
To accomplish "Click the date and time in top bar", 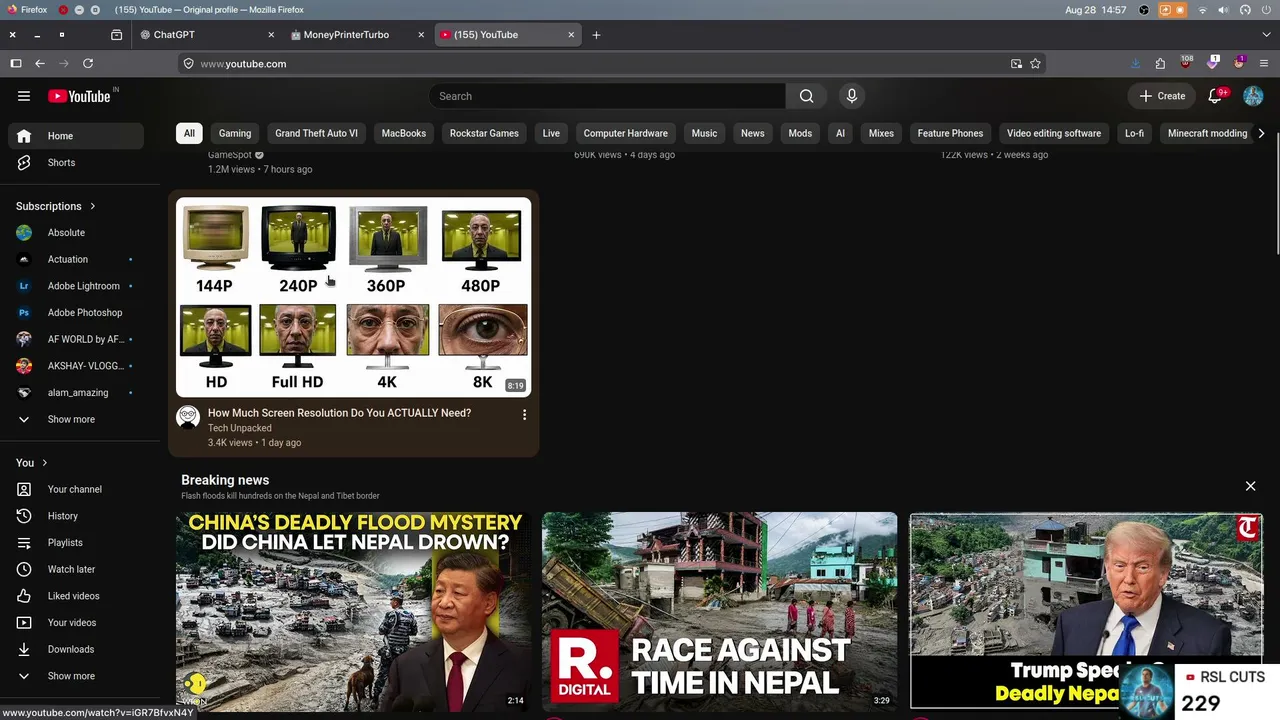I will click(1096, 10).
